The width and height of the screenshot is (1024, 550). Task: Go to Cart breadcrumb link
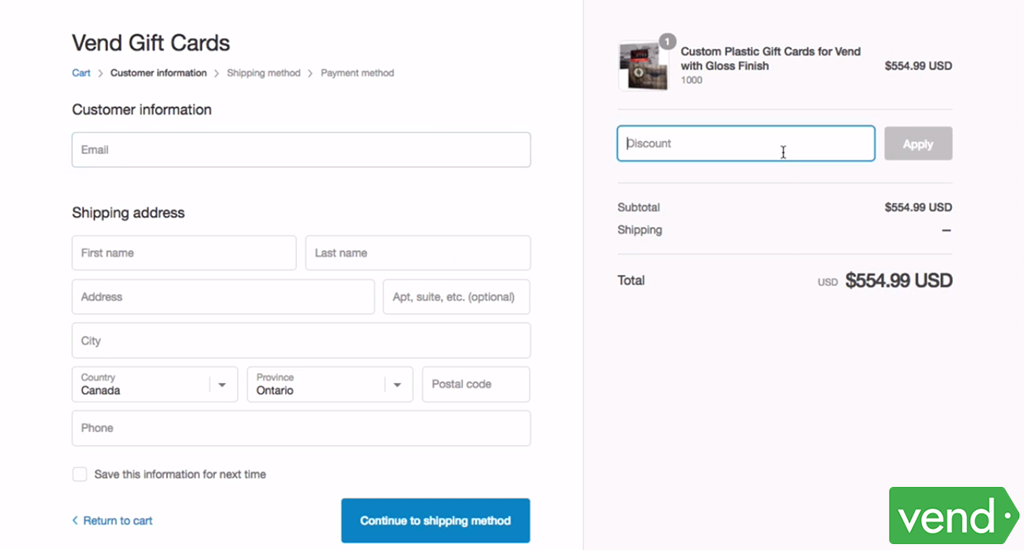(x=81, y=73)
